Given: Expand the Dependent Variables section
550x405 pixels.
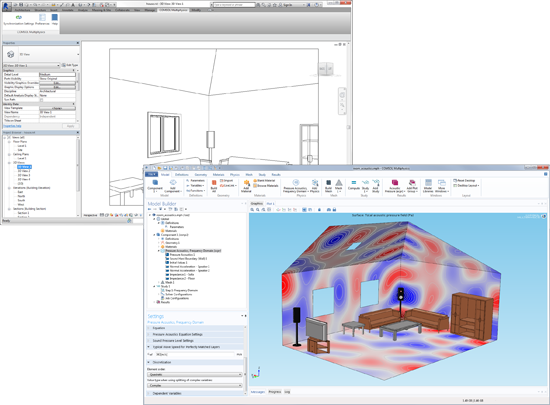Looking at the screenshot, I should [x=196, y=393].
